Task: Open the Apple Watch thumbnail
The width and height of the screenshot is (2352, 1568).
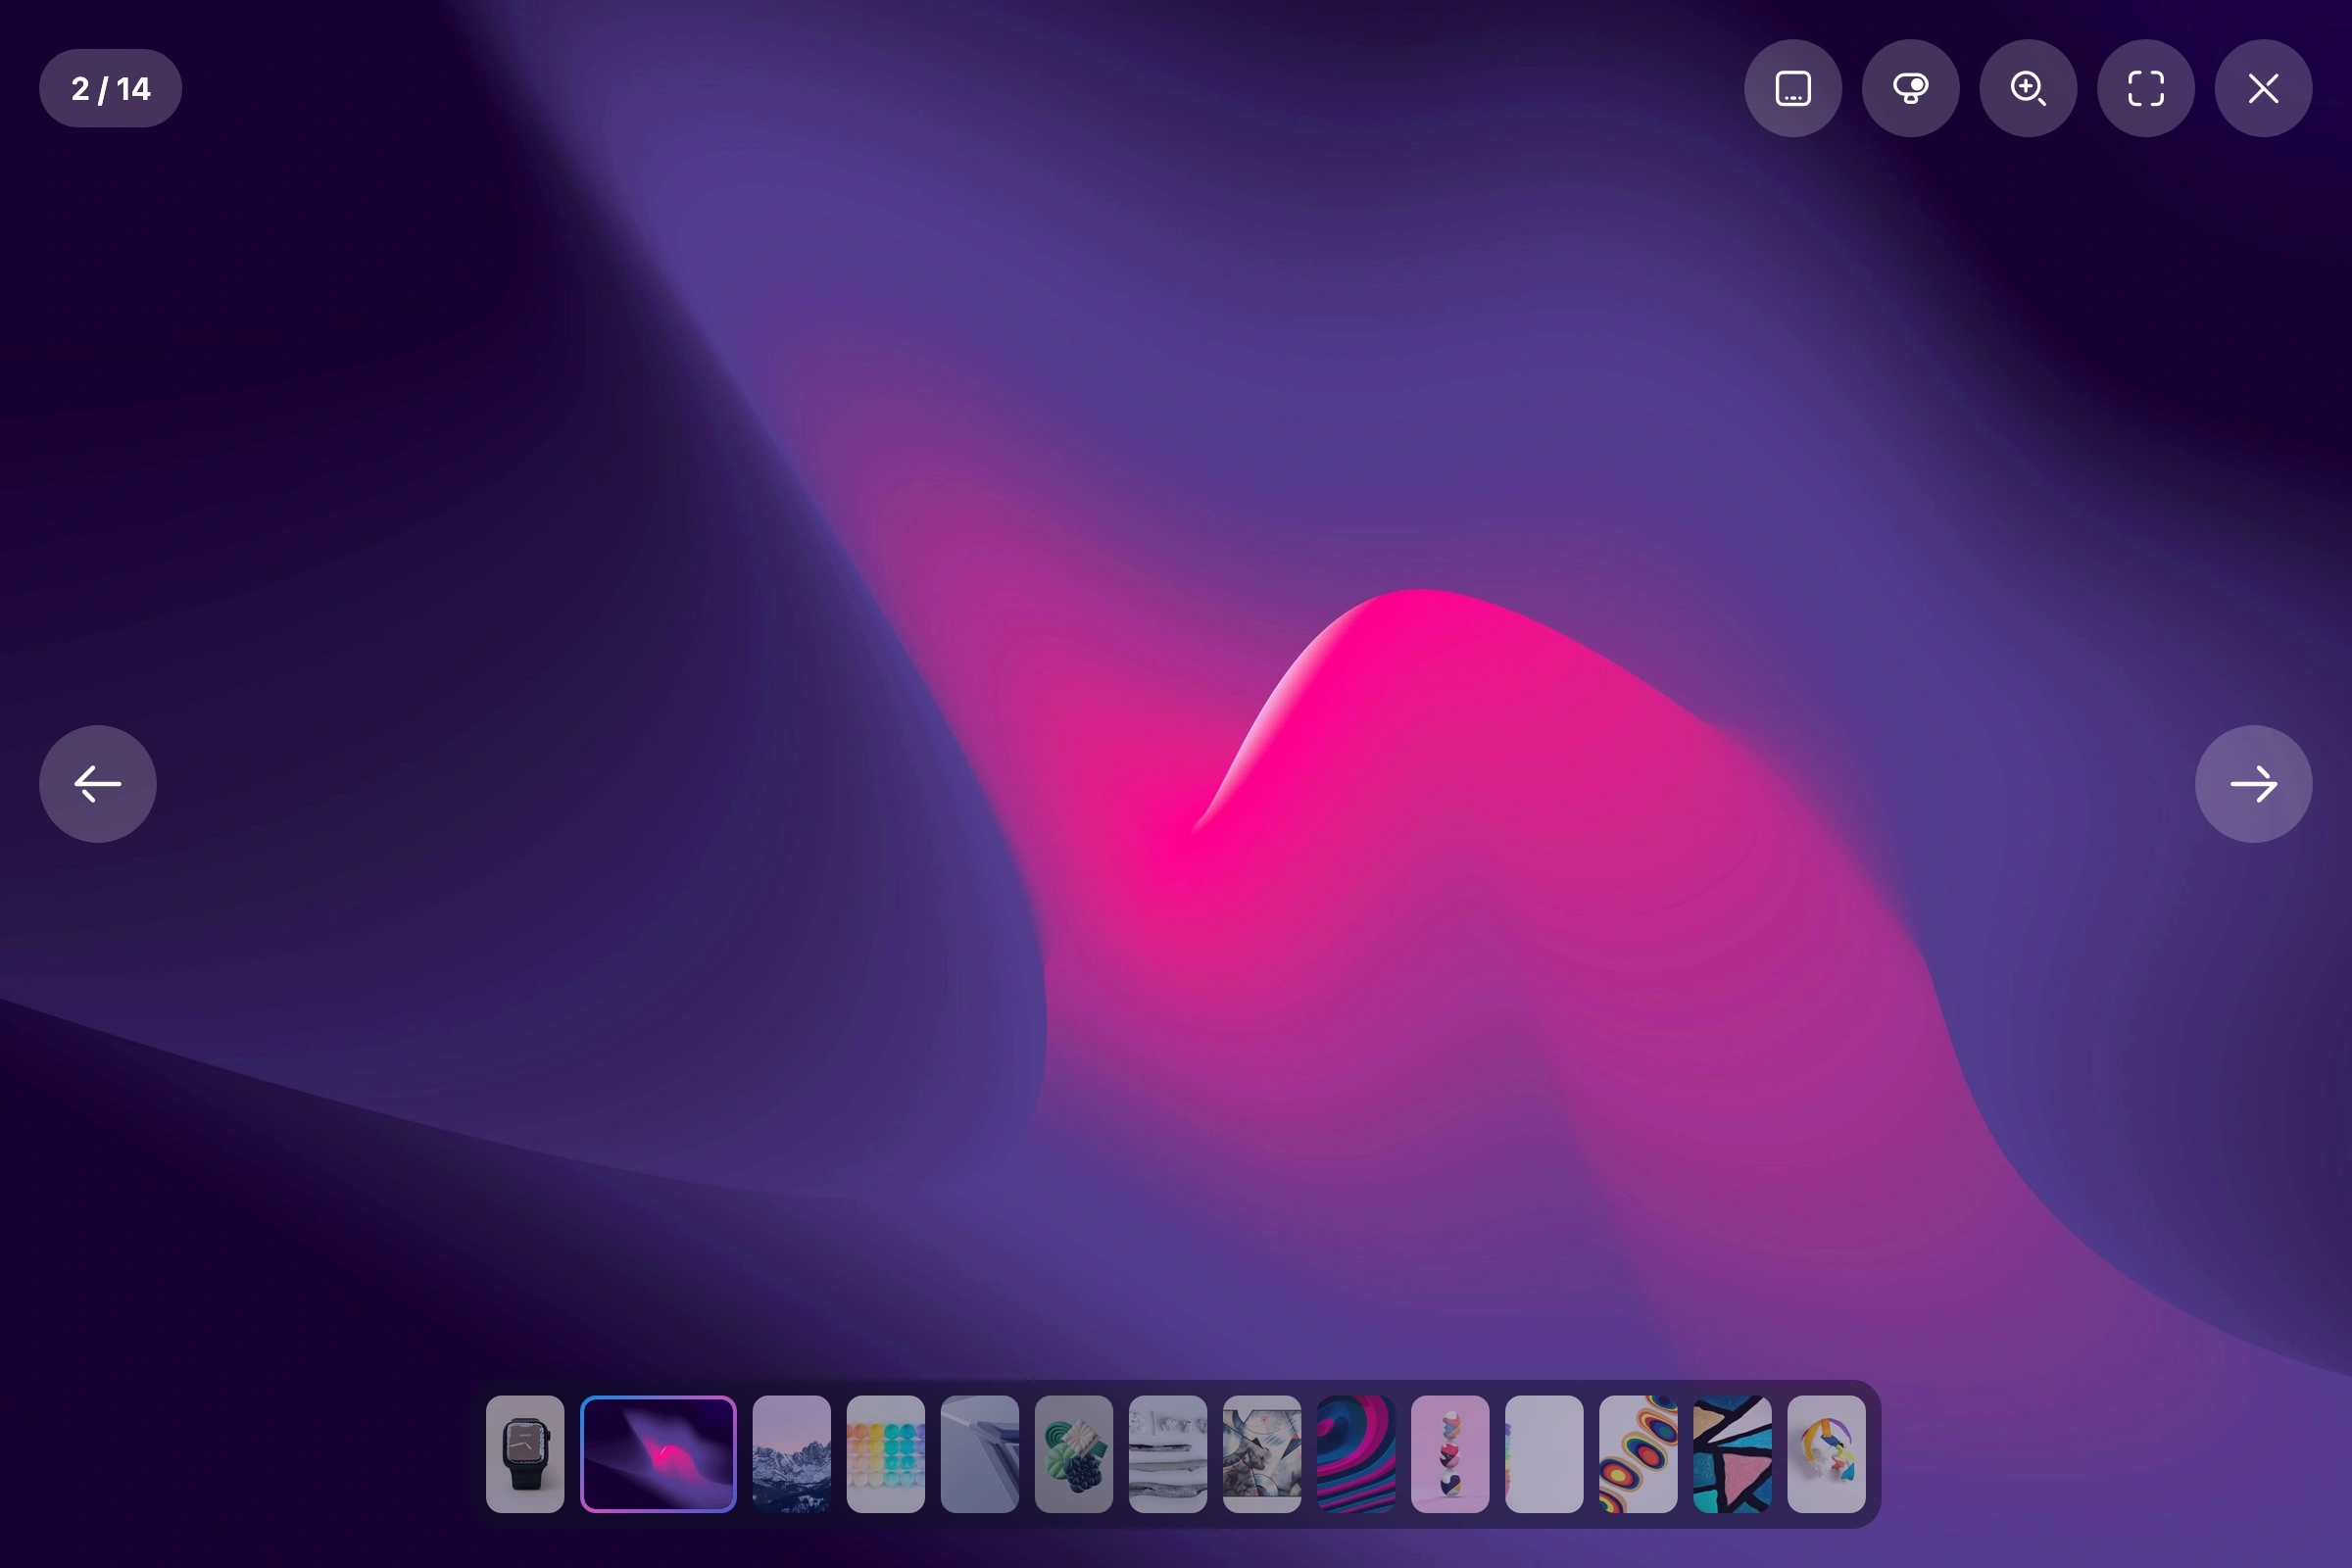Action: (x=527, y=1453)
